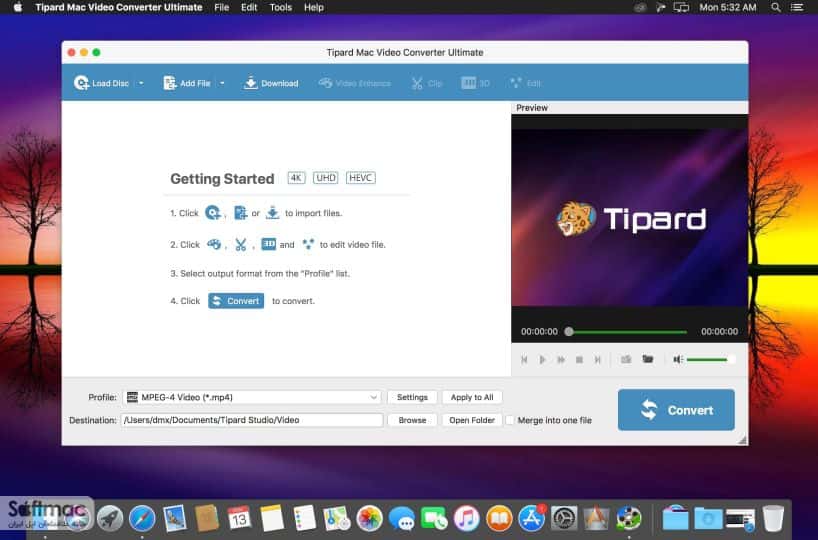Image resolution: width=818 pixels, height=540 pixels.
Task: Click the 3D icon in step 2
Action: tap(268, 244)
